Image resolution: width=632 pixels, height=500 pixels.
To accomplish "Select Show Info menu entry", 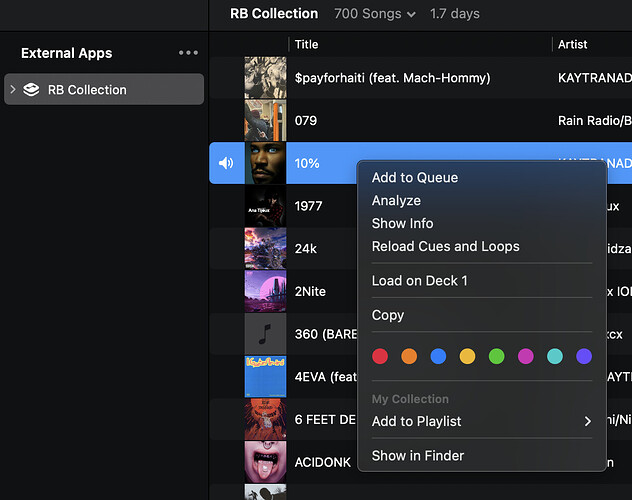I will 402,223.
